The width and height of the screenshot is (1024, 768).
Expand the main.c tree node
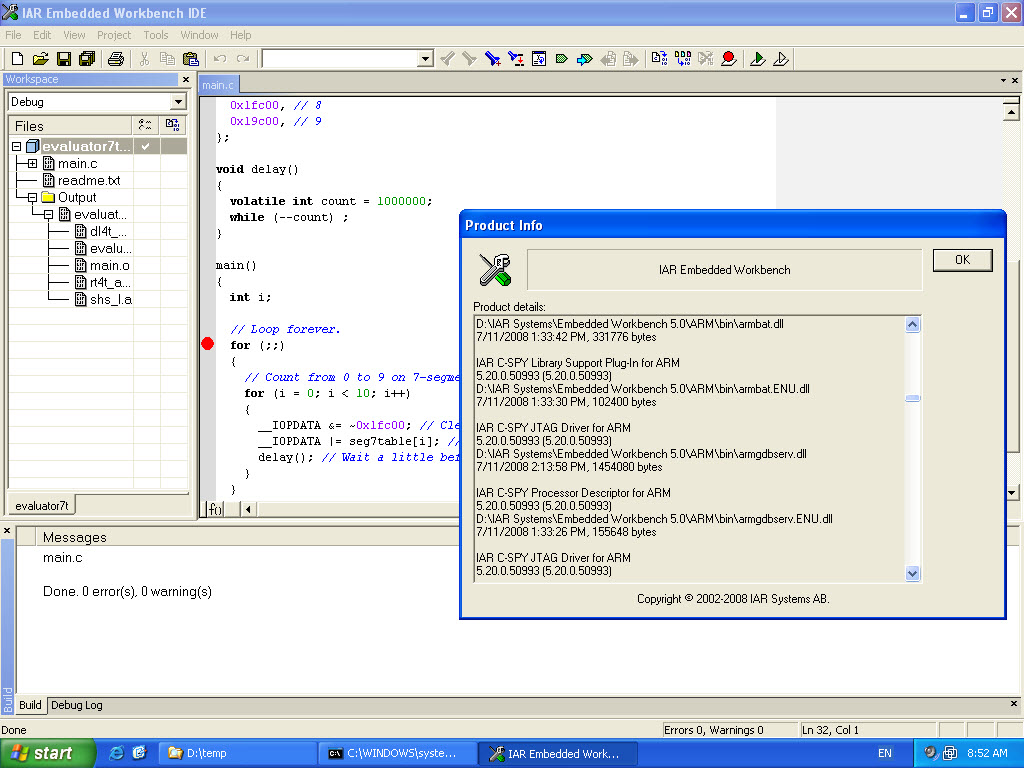coord(33,163)
